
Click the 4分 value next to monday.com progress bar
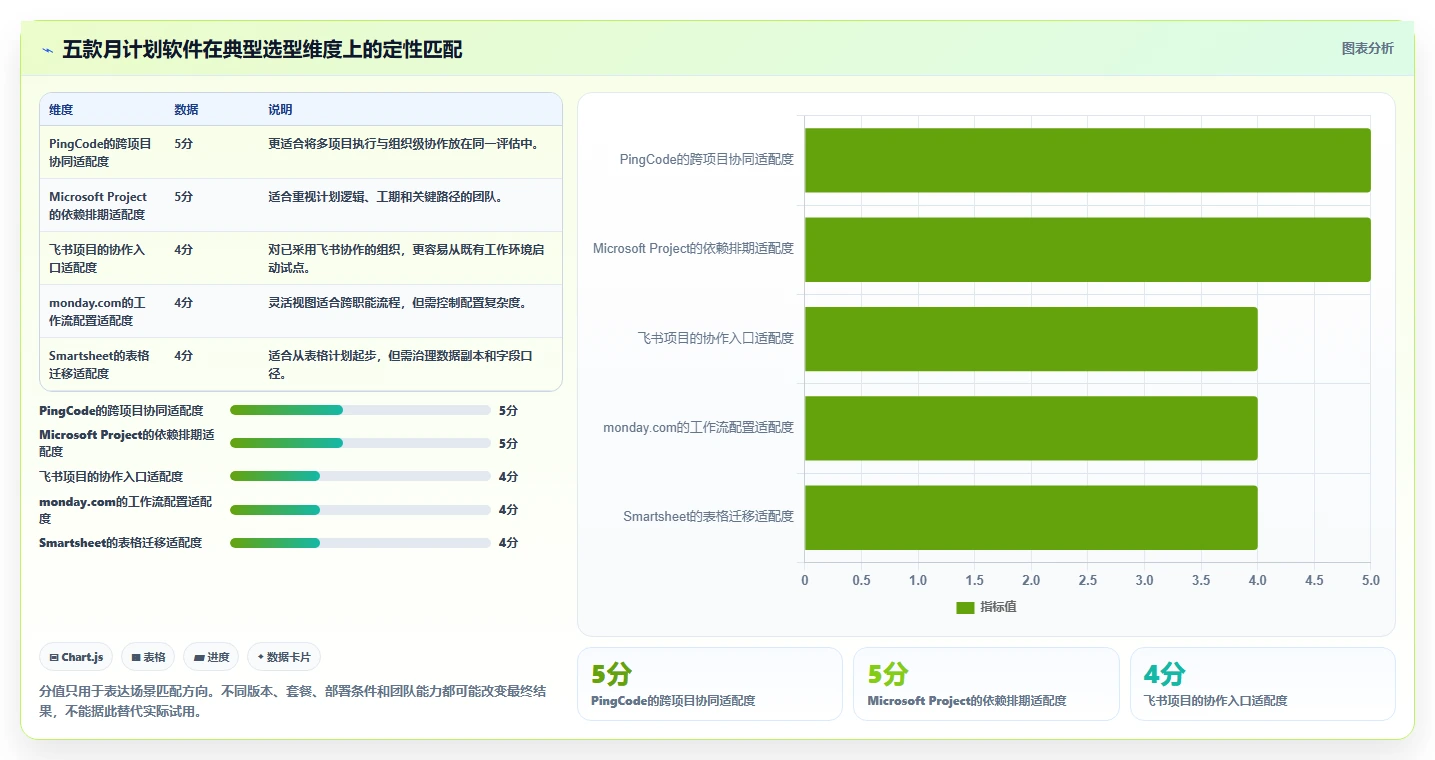click(x=508, y=509)
